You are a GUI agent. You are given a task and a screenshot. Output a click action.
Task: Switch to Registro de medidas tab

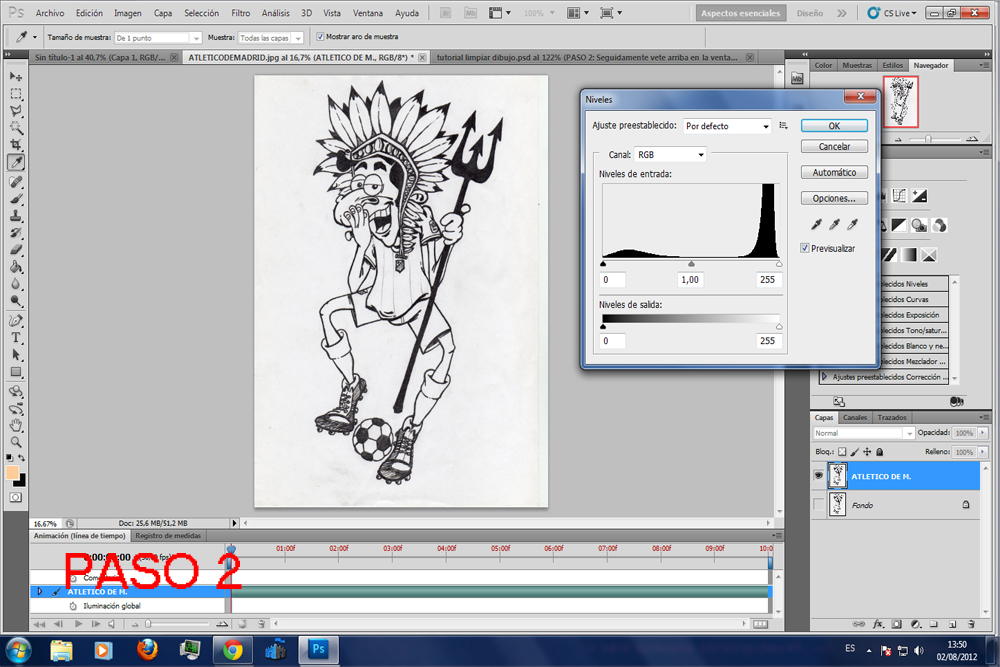click(x=168, y=536)
